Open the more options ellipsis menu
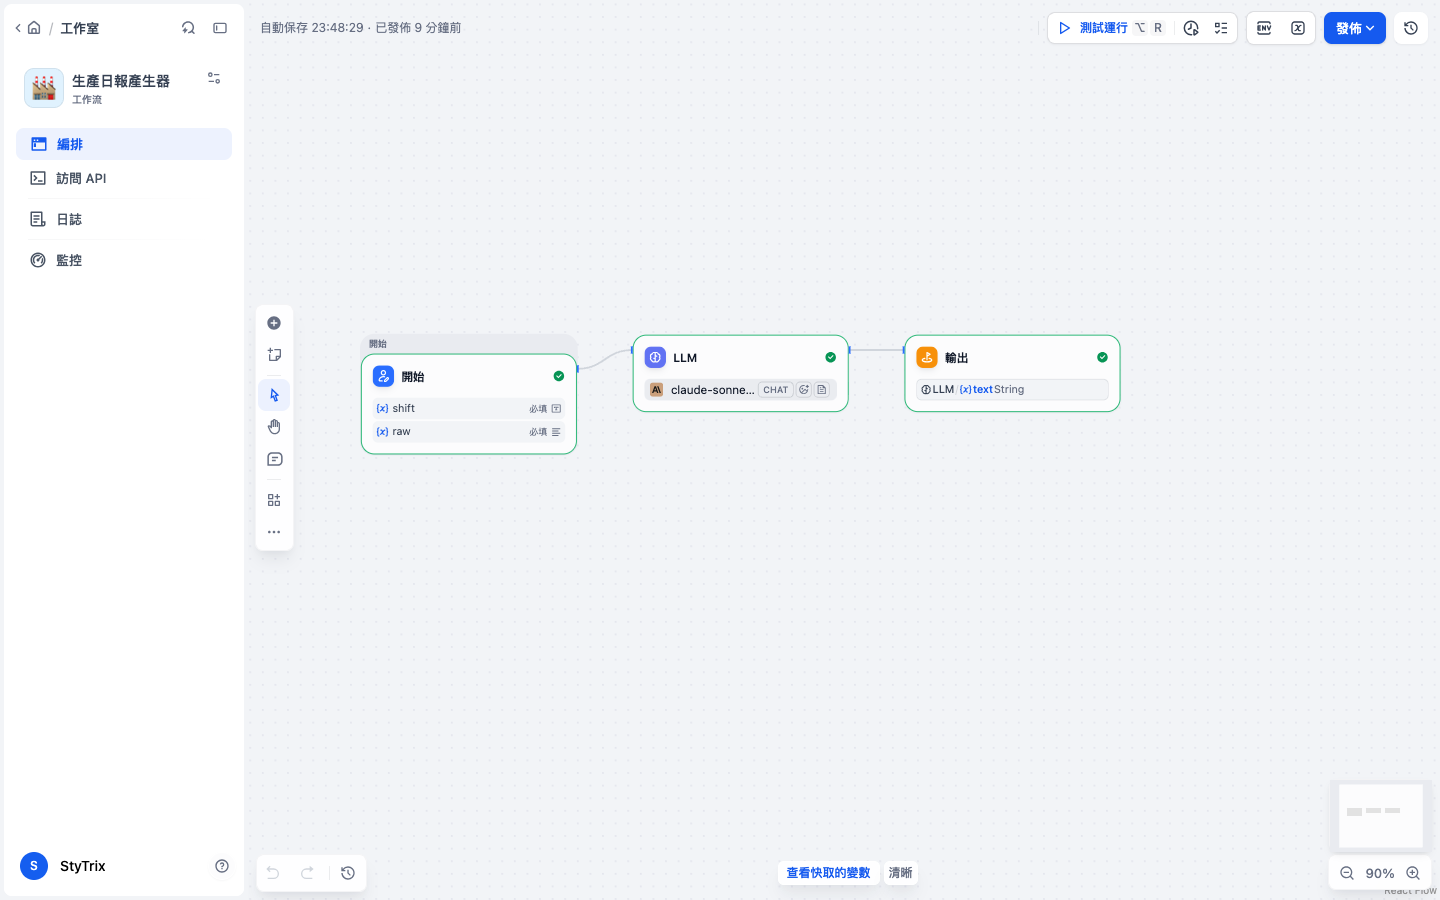Image resolution: width=1440 pixels, height=900 pixels. click(274, 532)
